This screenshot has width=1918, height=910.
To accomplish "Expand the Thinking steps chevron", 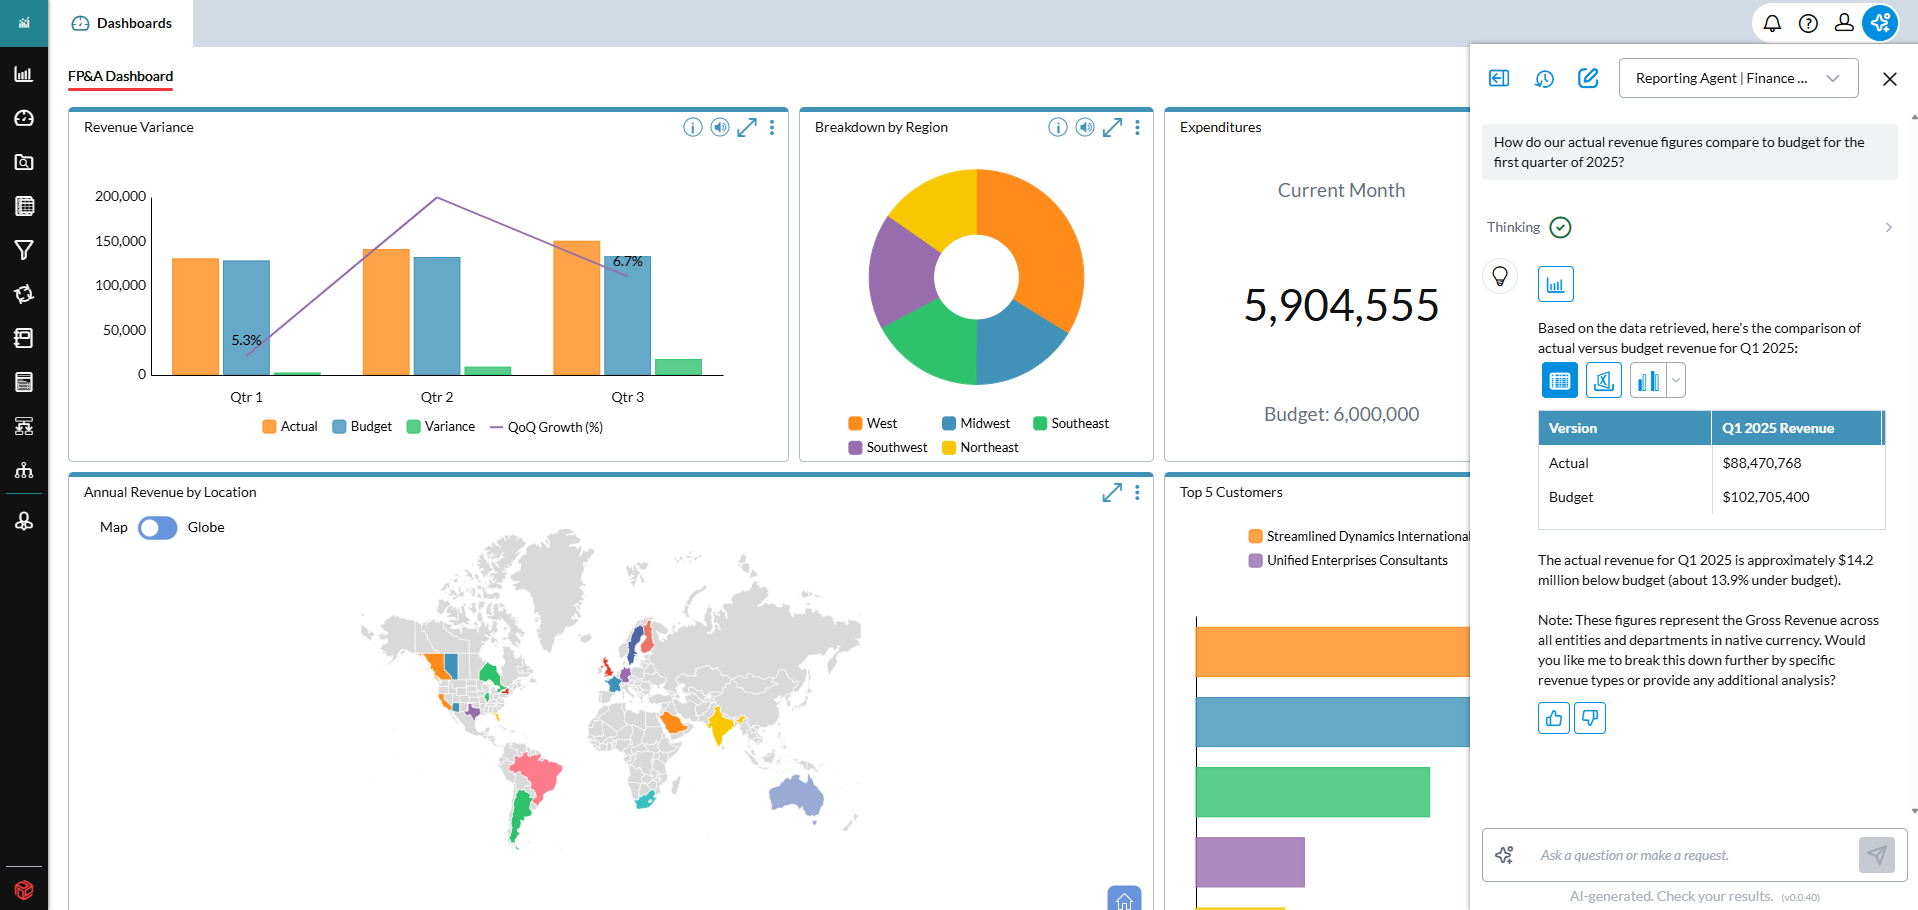I will (1888, 227).
